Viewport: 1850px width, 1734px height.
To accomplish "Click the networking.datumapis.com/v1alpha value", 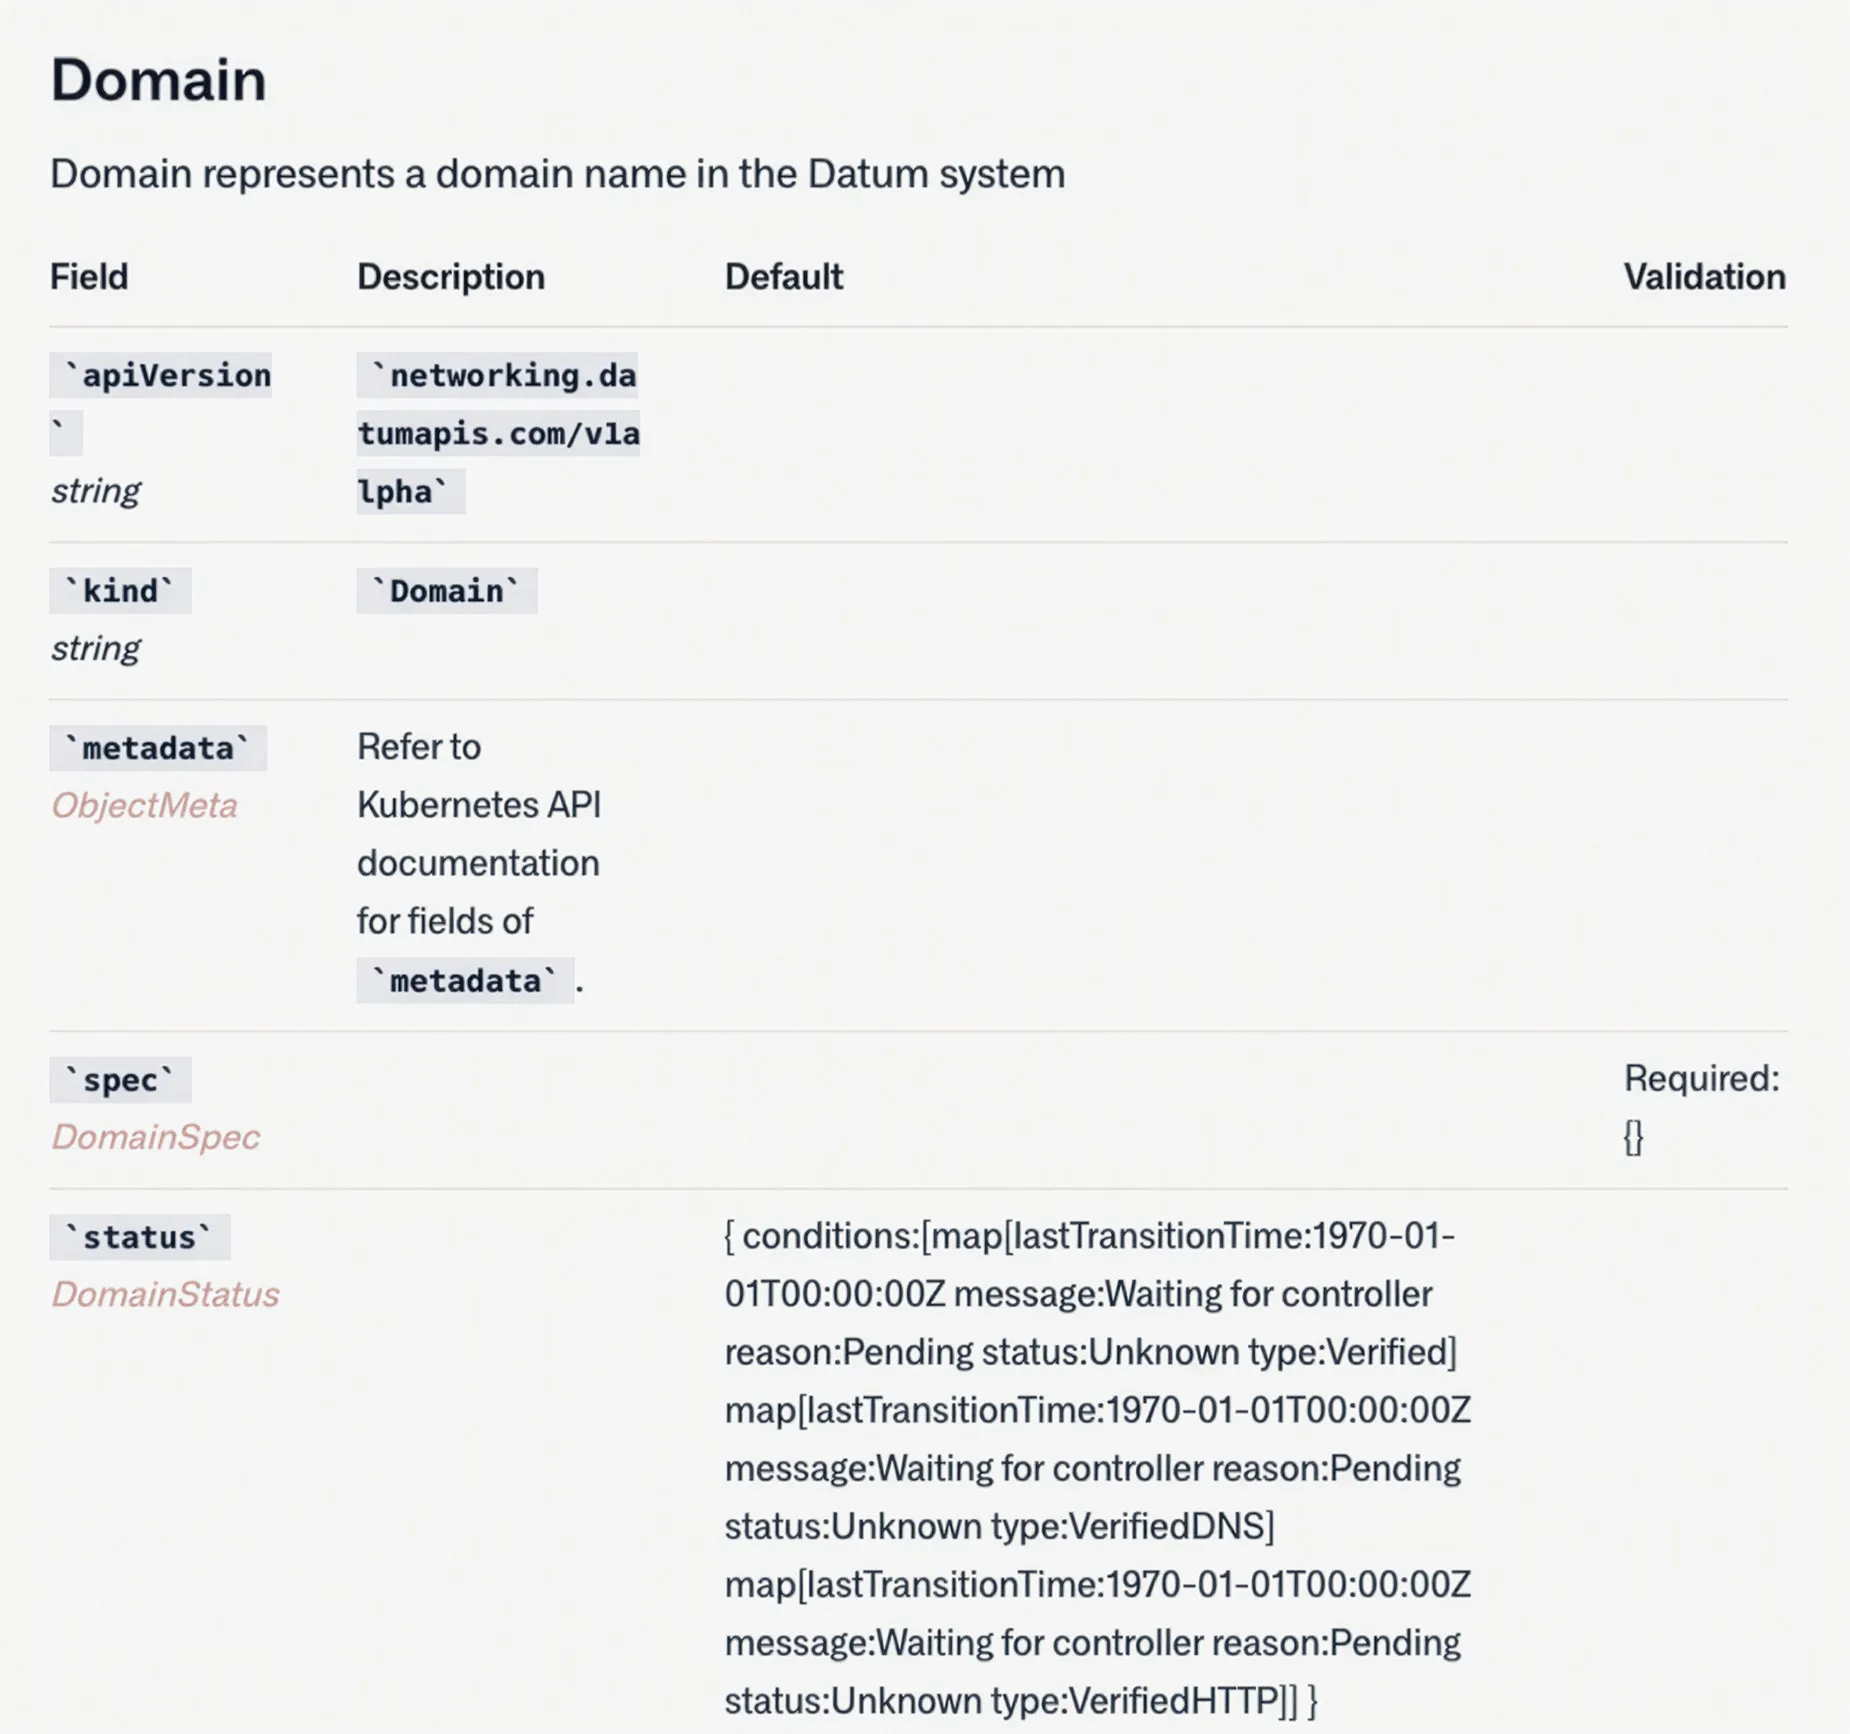I will [x=499, y=433].
